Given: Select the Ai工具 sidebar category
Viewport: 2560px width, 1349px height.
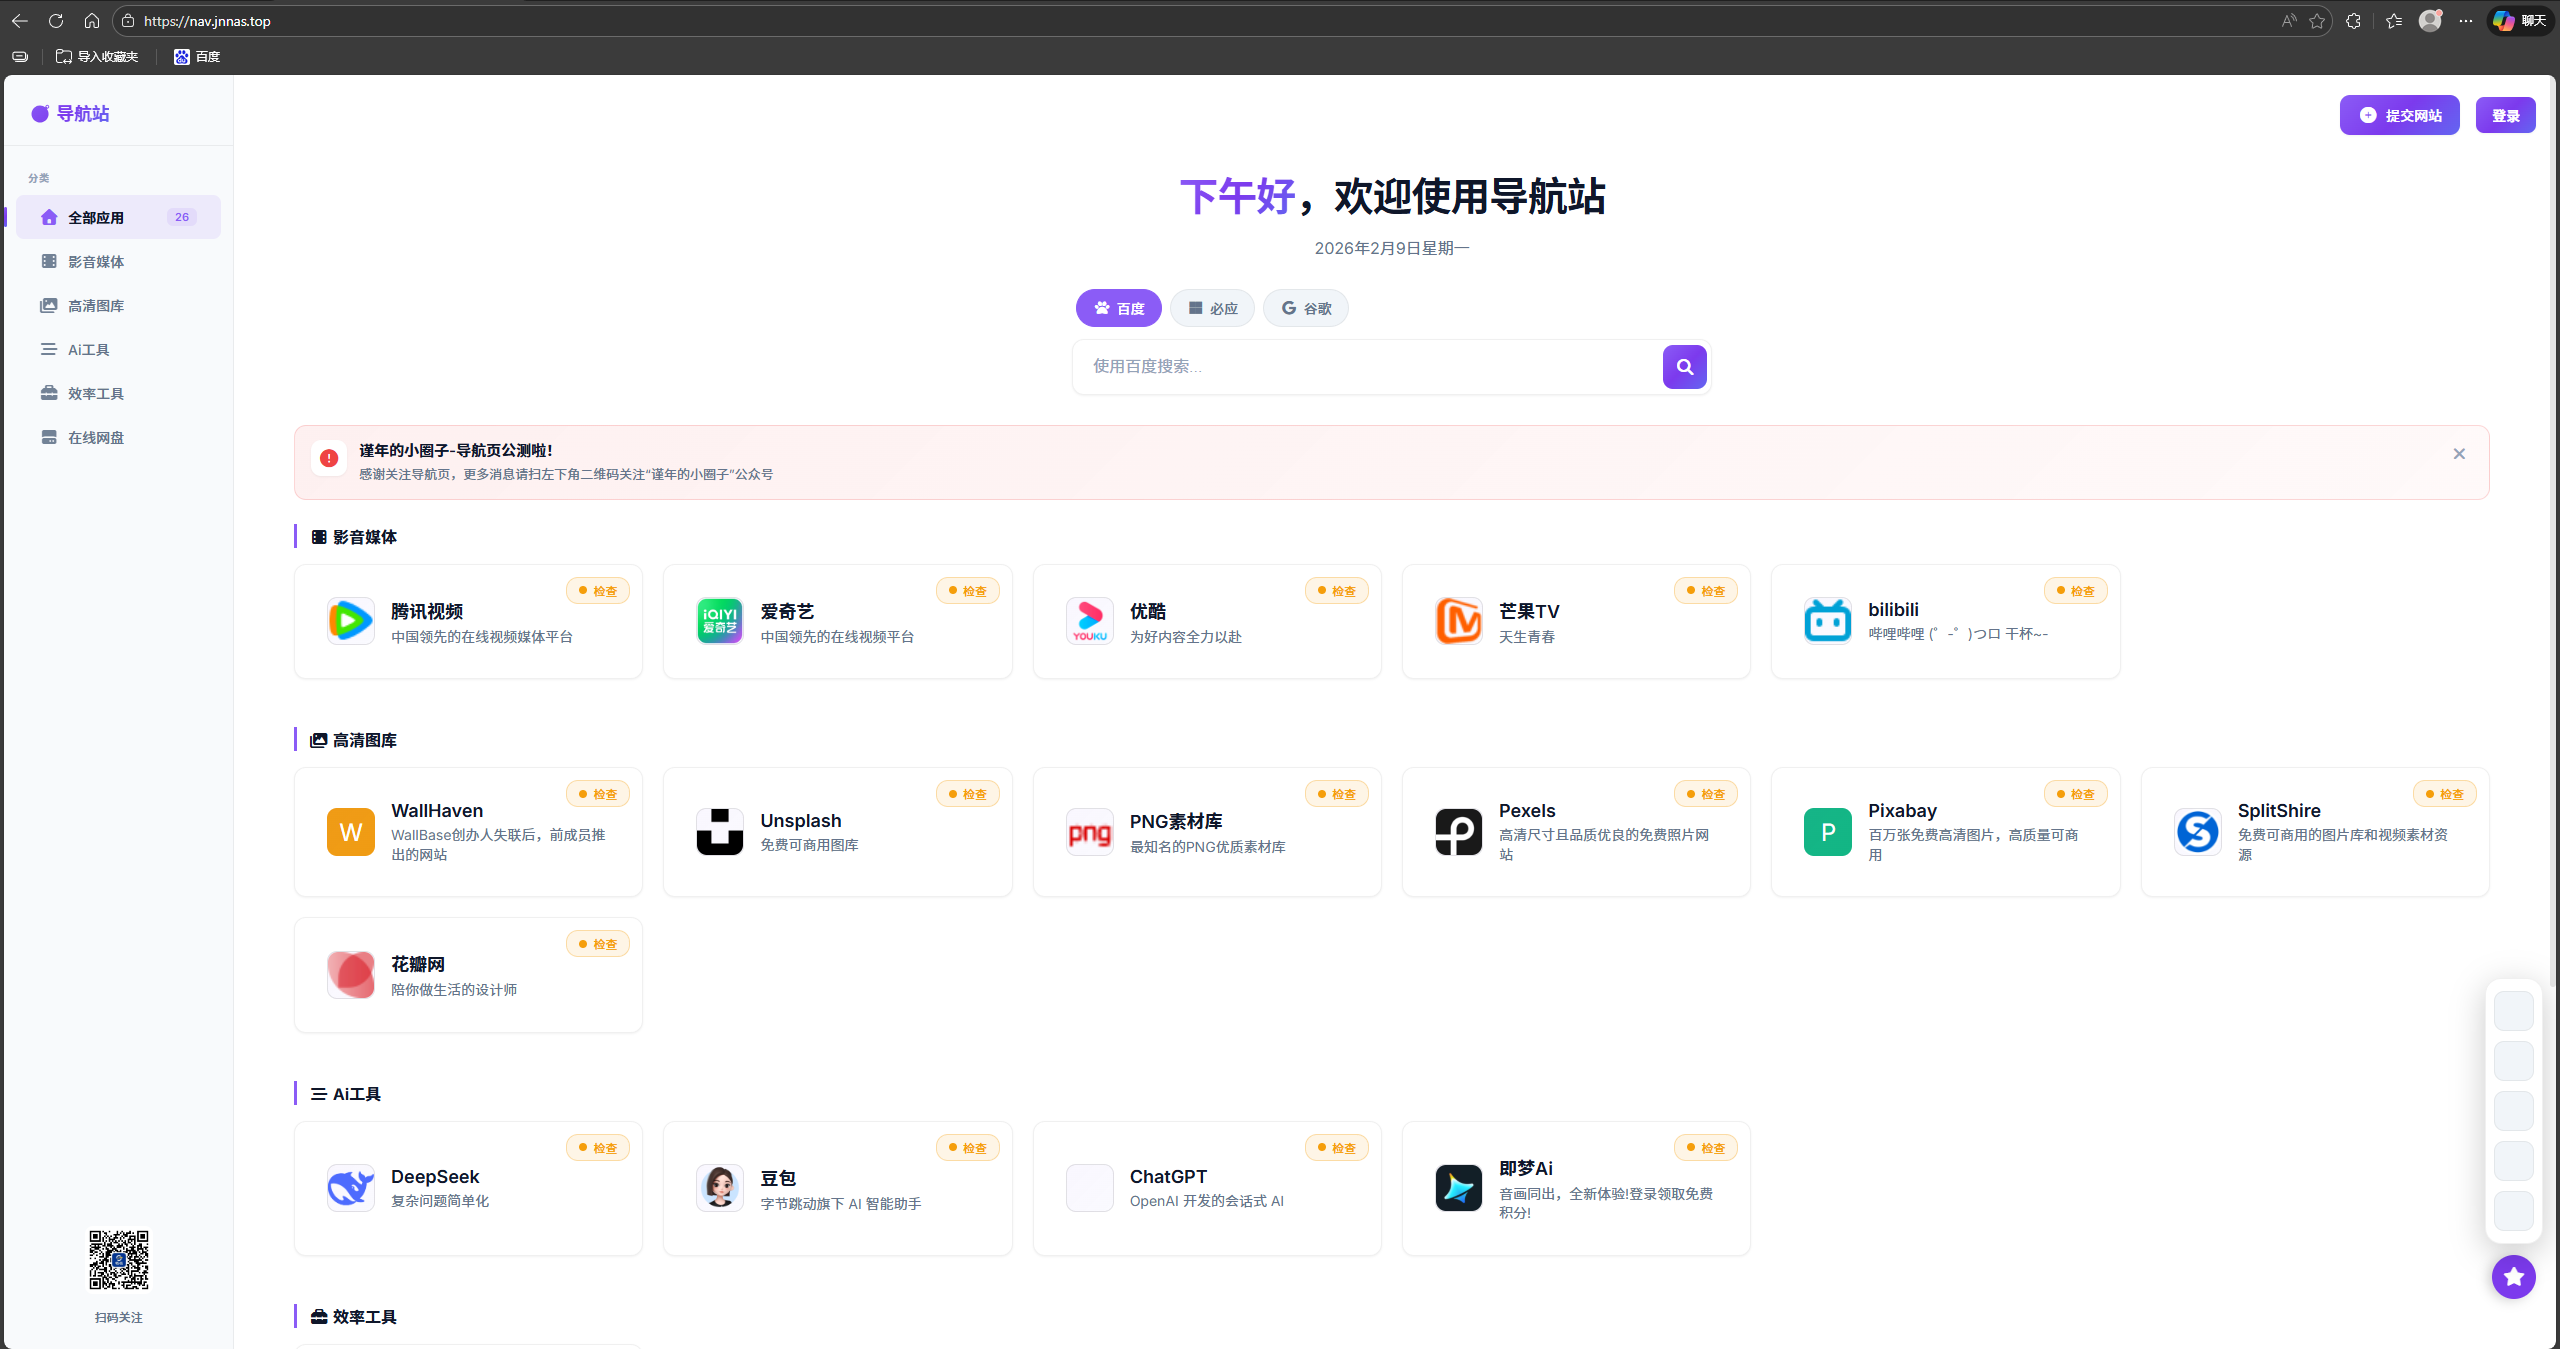Looking at the screenshot, I should (88, 350).
